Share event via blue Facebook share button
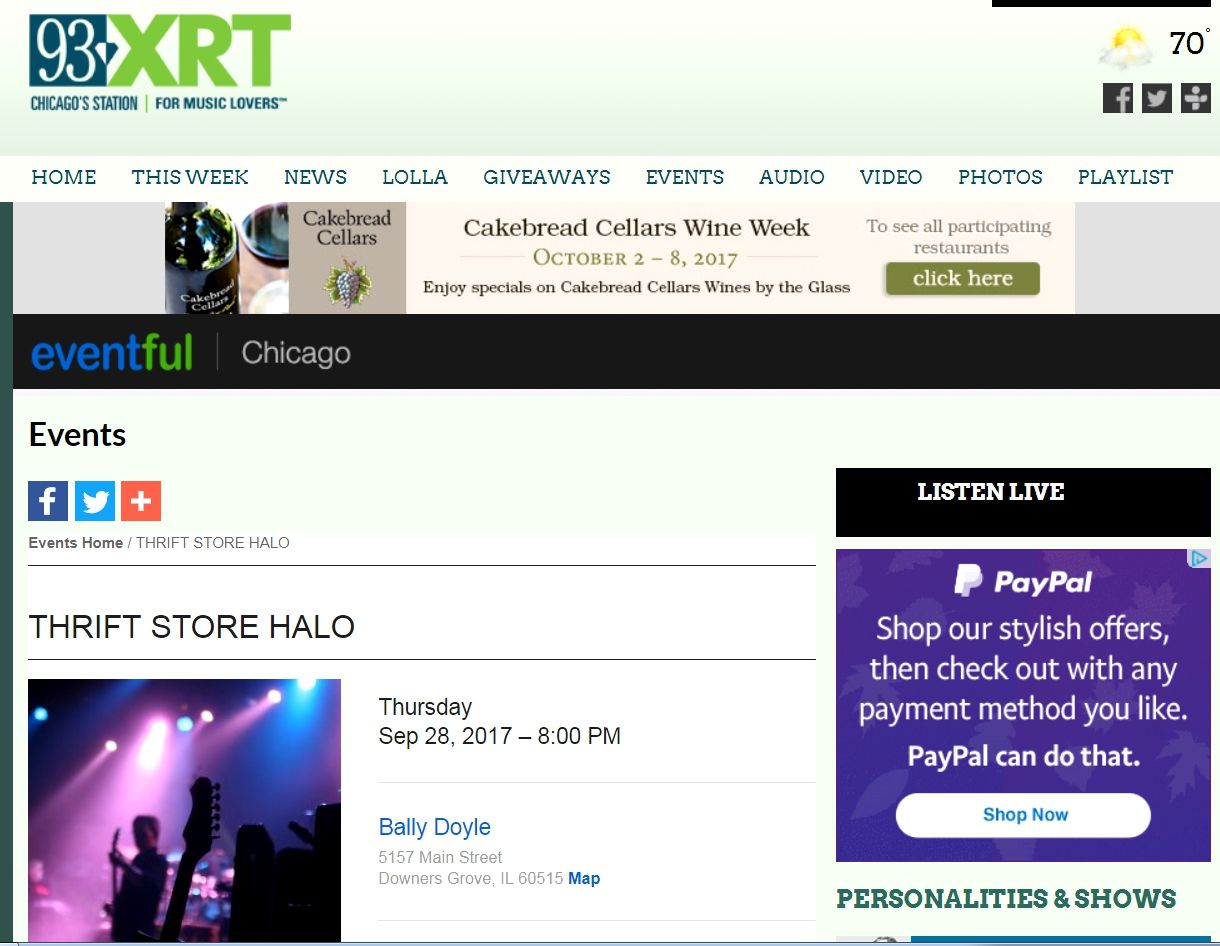This screenshot has width=1220, height=946. pos(48,501)
